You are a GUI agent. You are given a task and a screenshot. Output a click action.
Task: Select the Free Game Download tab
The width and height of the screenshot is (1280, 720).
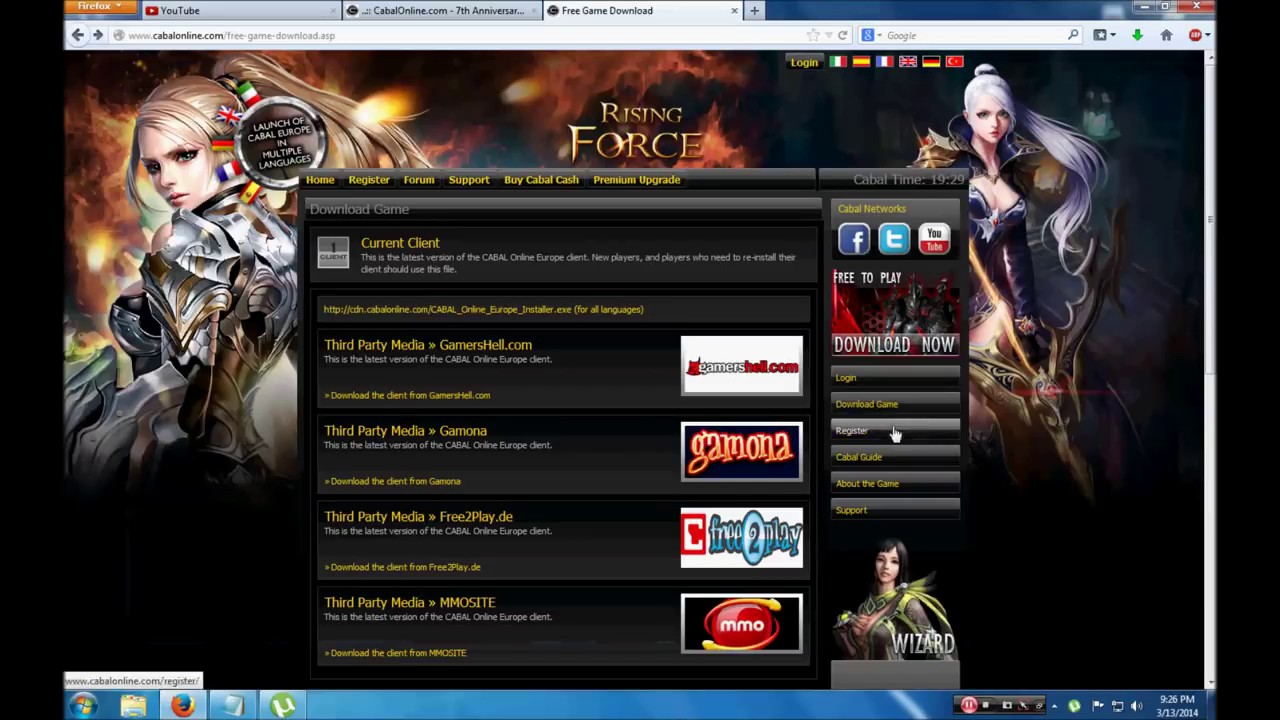(643, 11)
